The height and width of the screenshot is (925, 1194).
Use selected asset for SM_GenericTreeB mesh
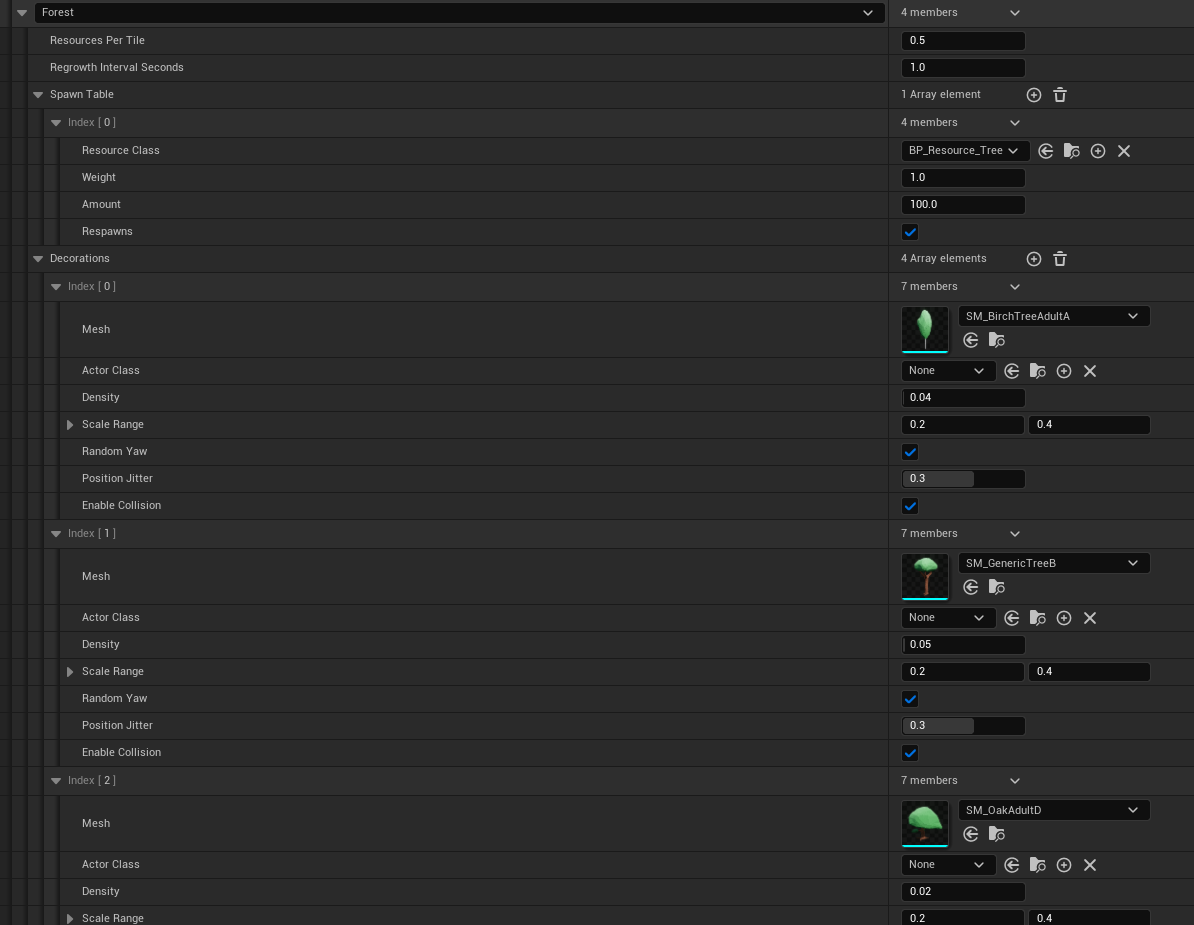970,587
